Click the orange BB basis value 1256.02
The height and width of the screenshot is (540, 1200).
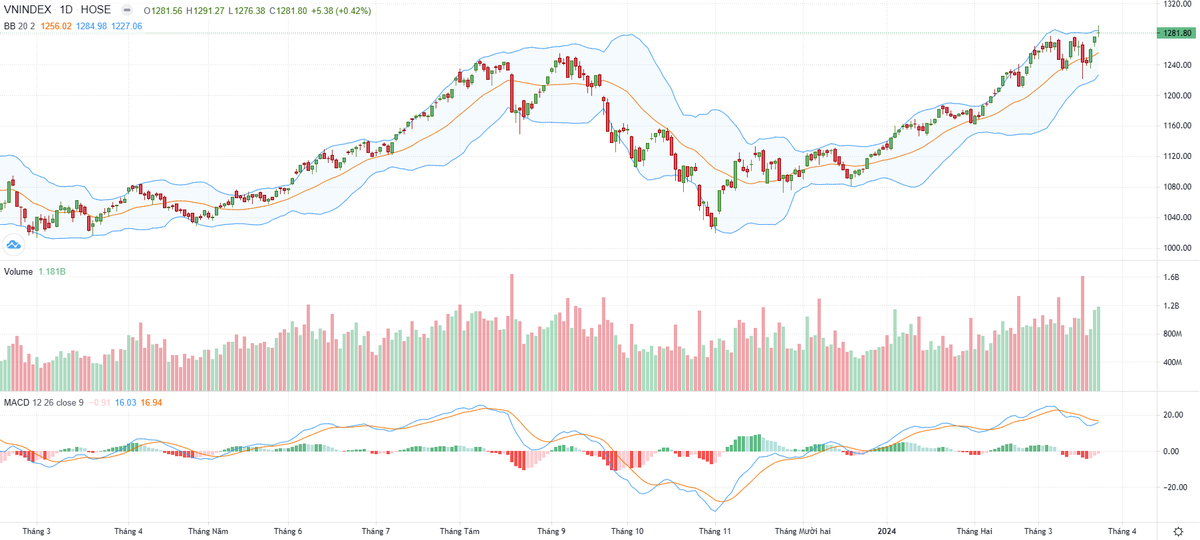pos(58,25)
